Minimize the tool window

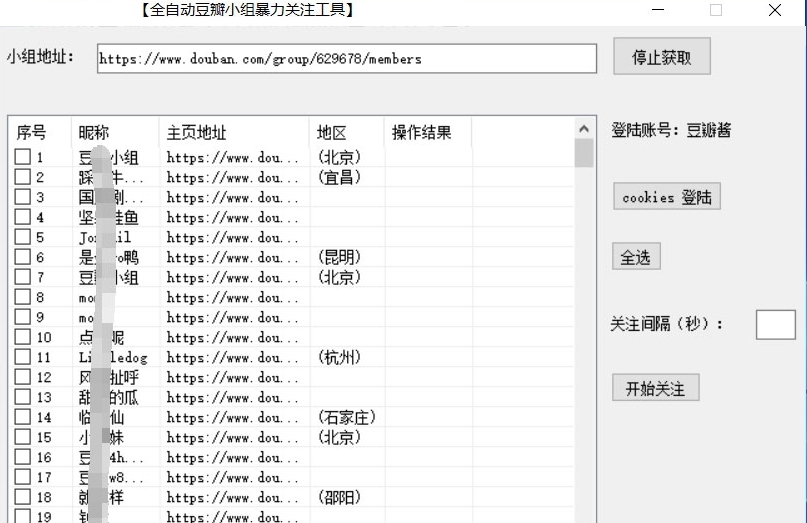[x=658, y=10]
